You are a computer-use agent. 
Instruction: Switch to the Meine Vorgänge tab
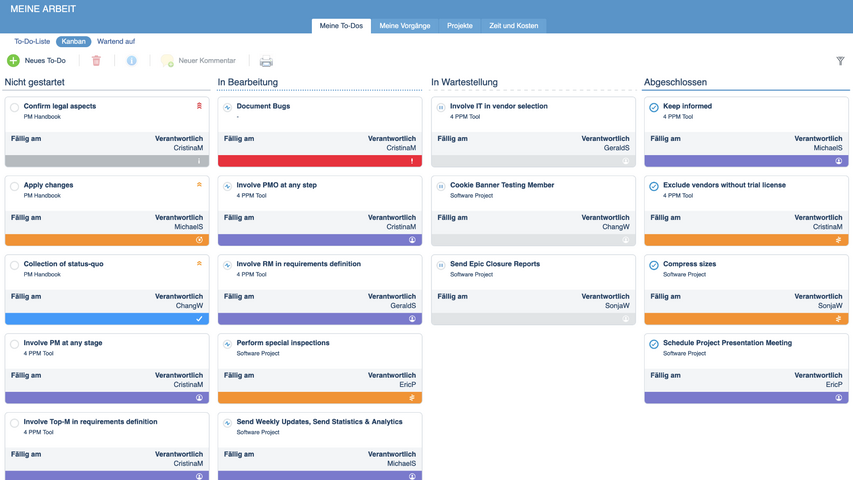coord(404,26)
